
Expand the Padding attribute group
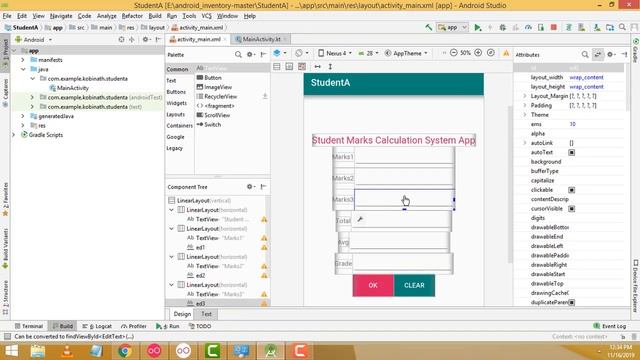click(524, 105)
